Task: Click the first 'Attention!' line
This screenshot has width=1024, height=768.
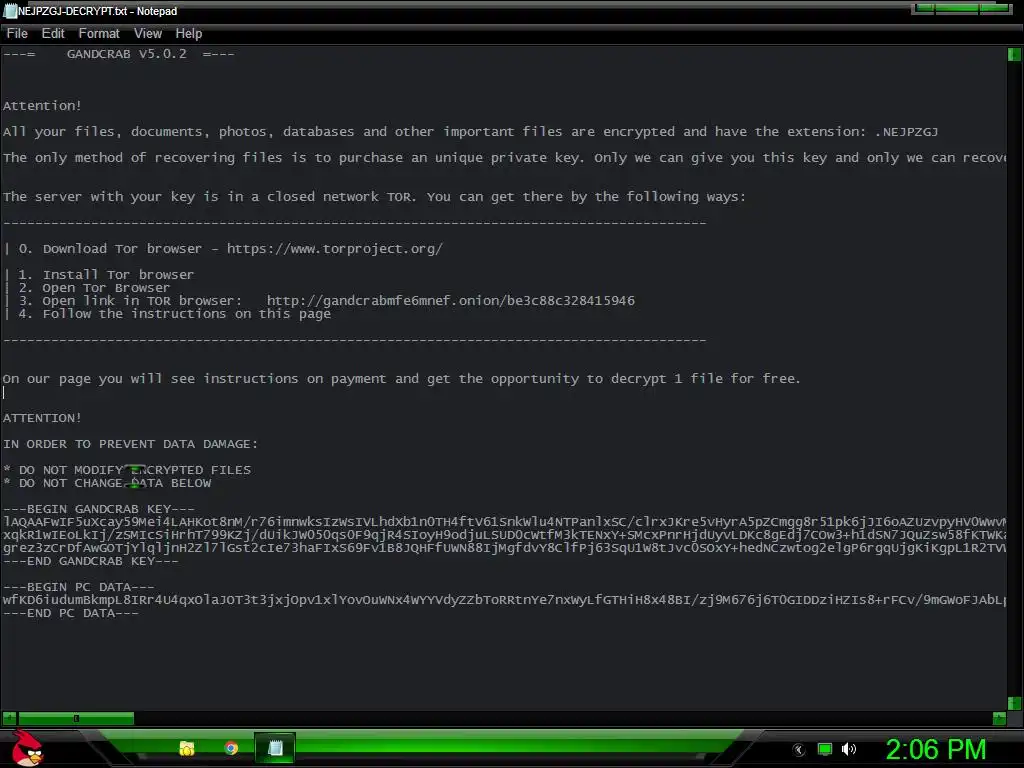Action: [x=42, y=106]
